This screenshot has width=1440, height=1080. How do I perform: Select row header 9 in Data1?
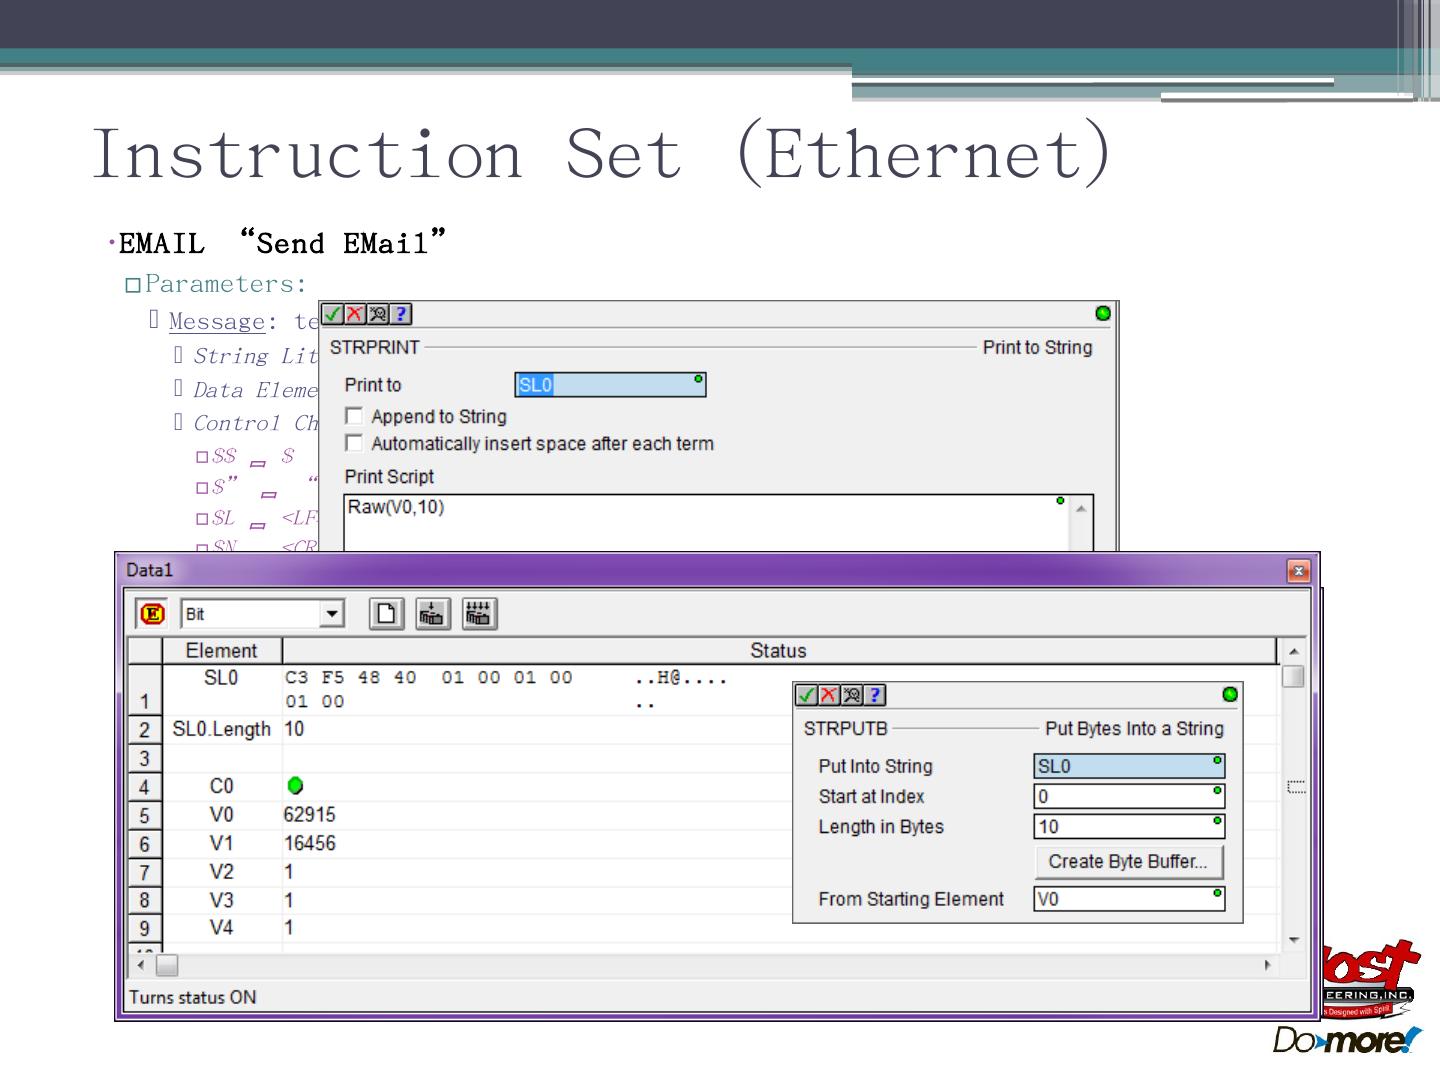[145, 929]
